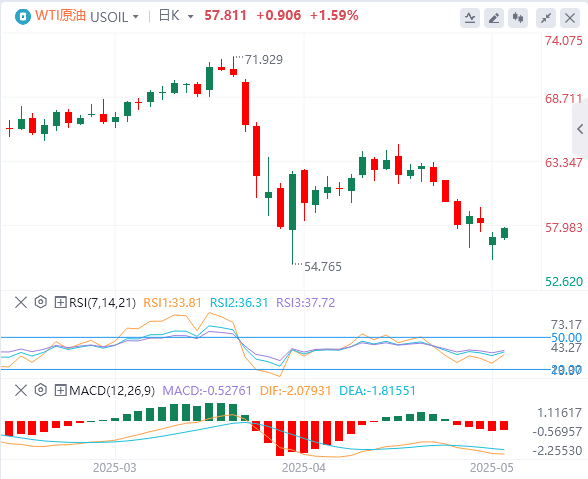Viewport: 588px width, 479px height.
Task: Expand the side panel chevron on right edge
Action: (x=580, y=129)
